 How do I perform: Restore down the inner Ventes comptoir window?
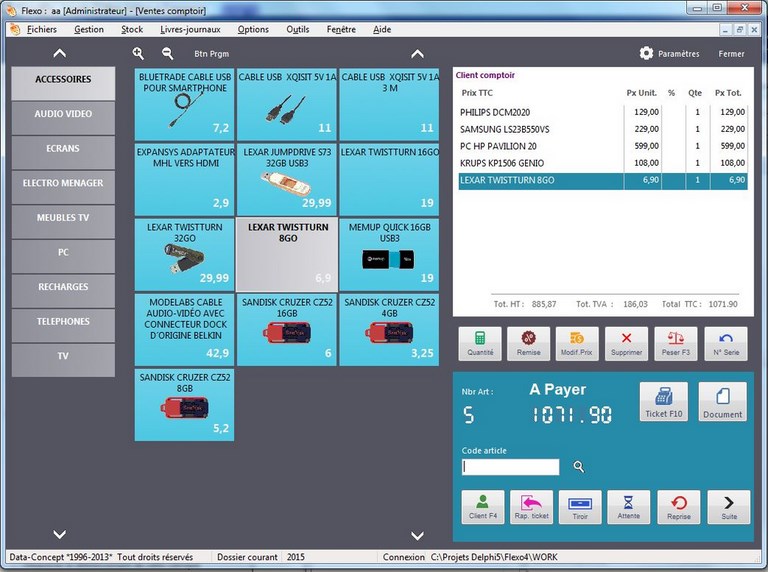740,30
